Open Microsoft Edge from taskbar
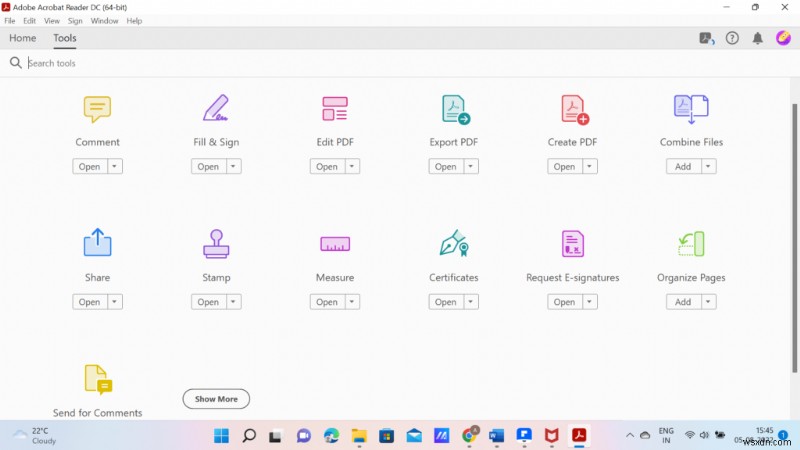 click(332, 436)
